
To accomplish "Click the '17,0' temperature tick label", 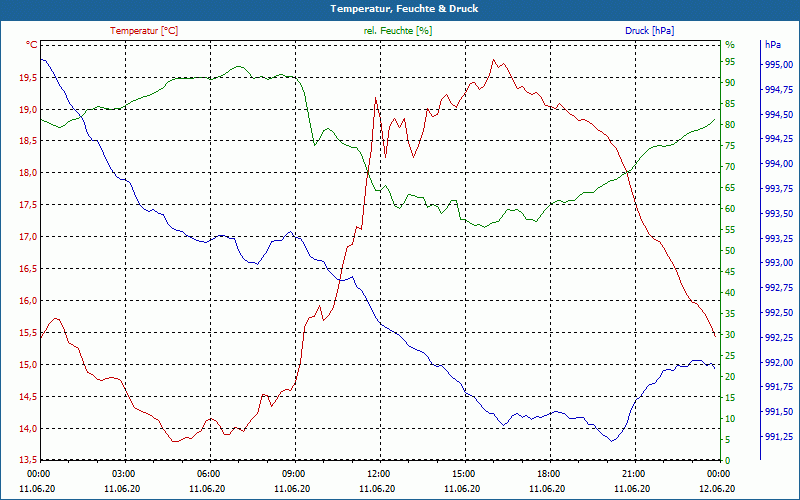I will pos(29,237).
